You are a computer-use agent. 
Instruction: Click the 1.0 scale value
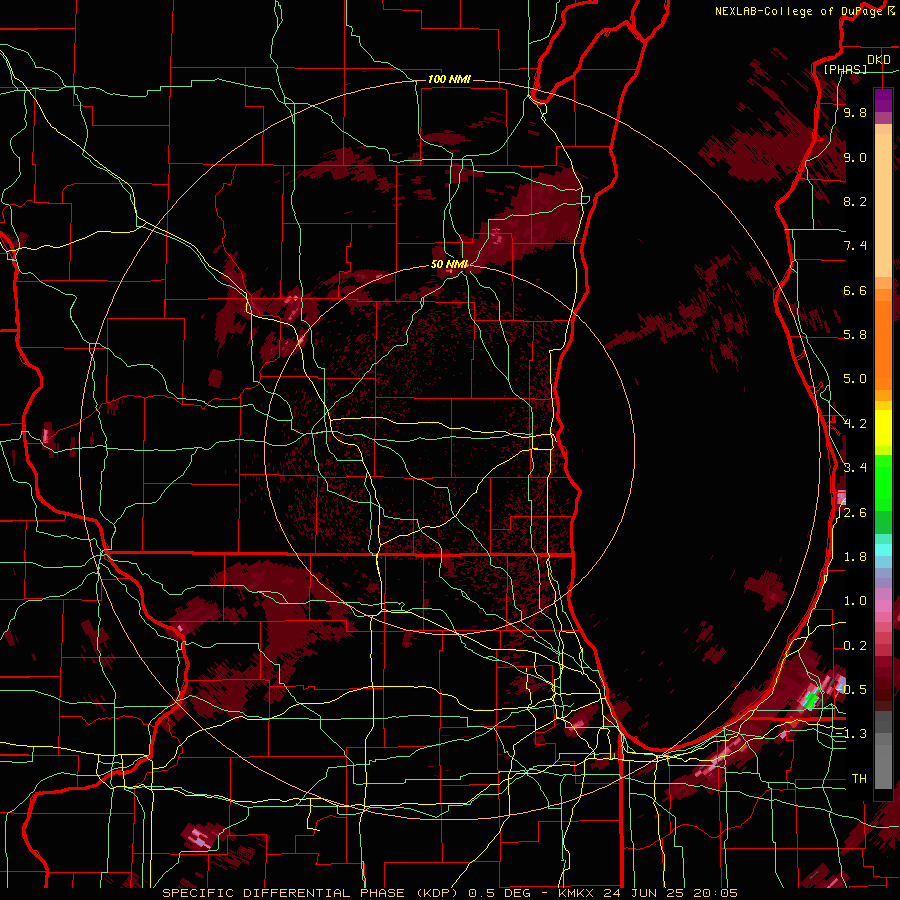pyautogui.click(x=855, y=601)
